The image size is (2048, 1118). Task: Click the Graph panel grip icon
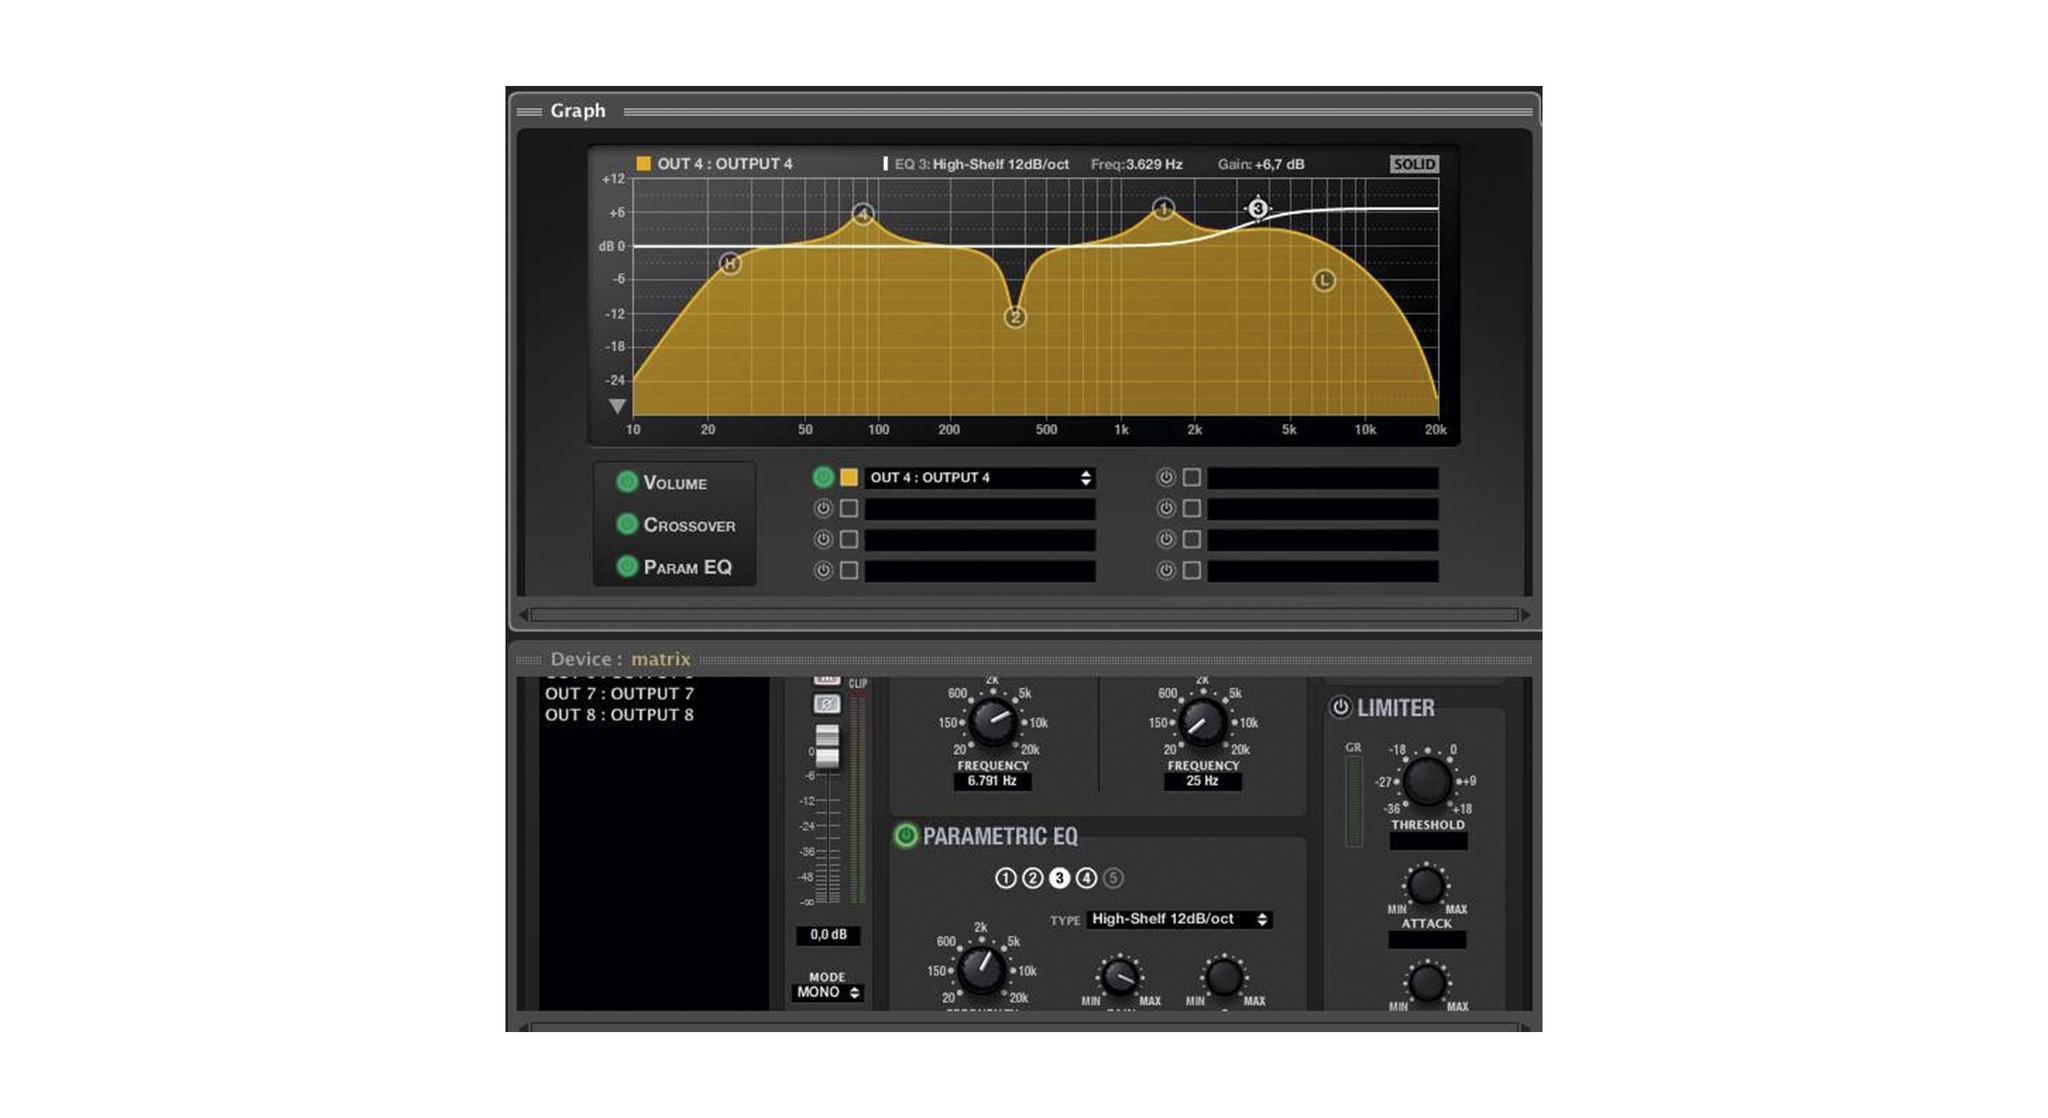click(x=527, y=110)
